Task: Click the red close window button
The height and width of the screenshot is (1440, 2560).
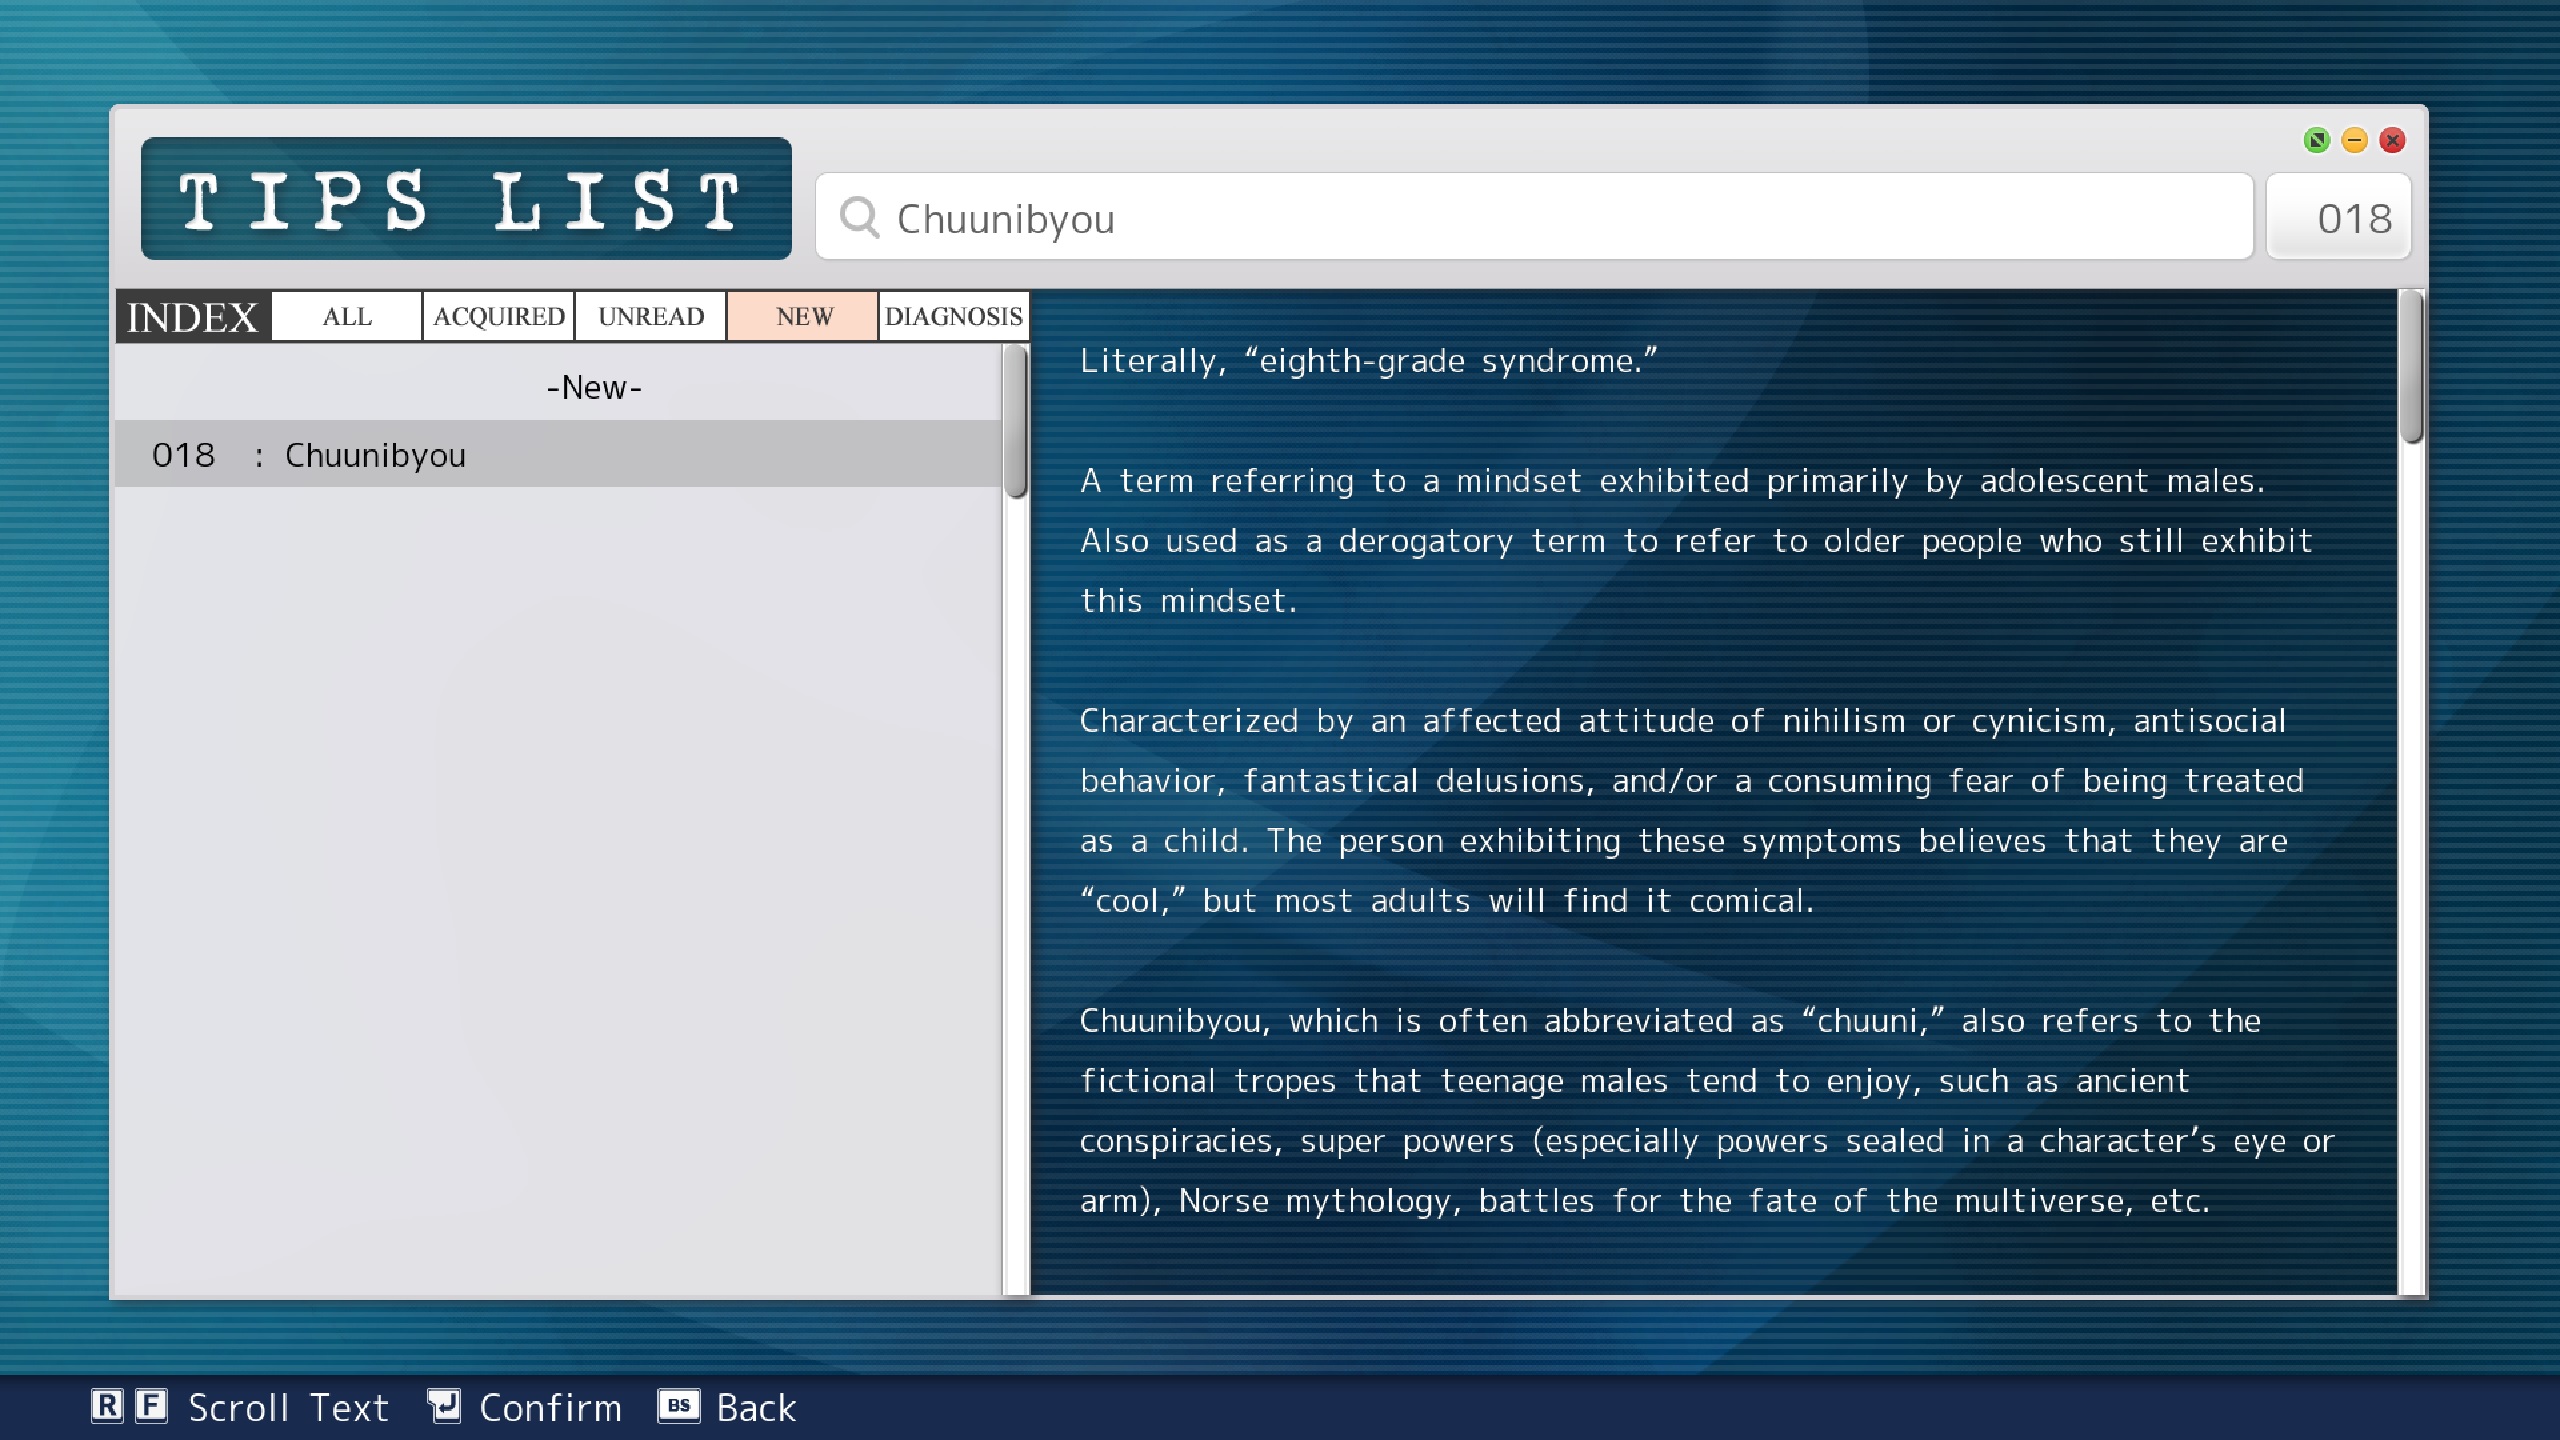Action: (2392, 140)
